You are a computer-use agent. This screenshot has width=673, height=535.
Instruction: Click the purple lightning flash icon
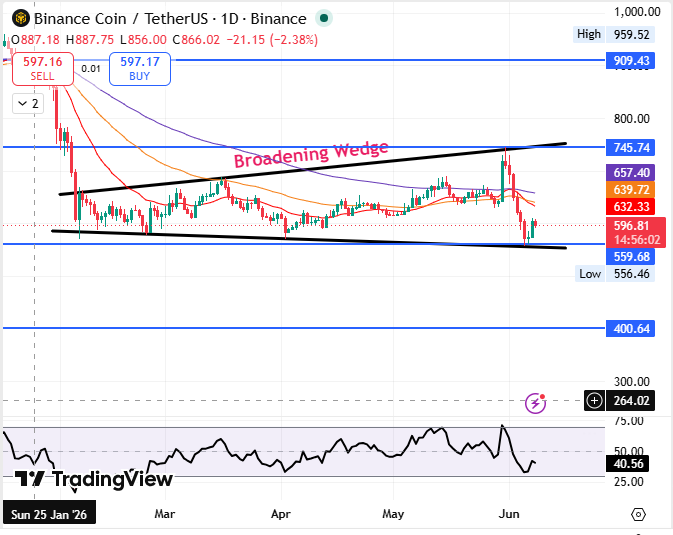tap(536, 403)
